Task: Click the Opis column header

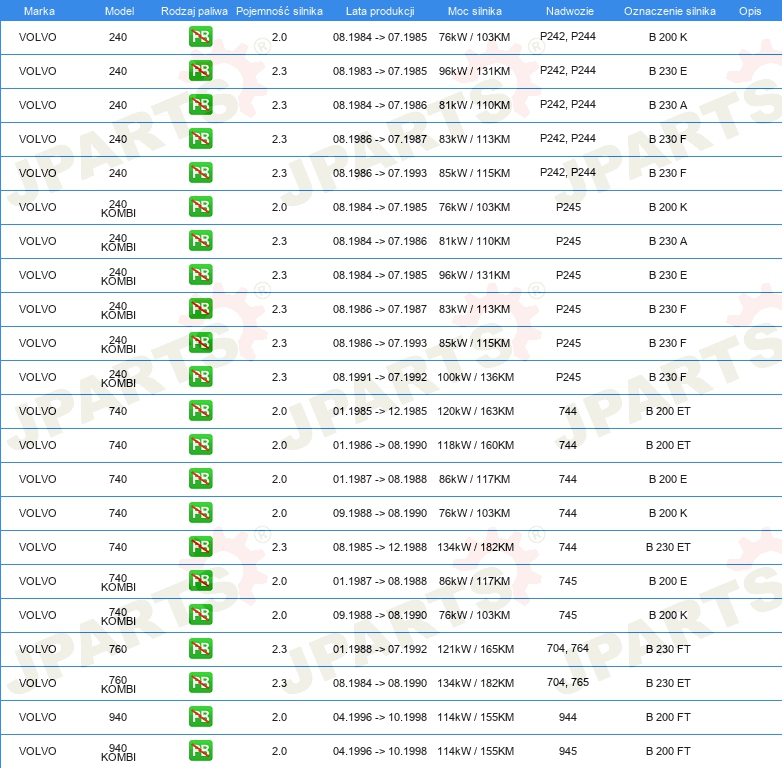Action: (749, 10)
